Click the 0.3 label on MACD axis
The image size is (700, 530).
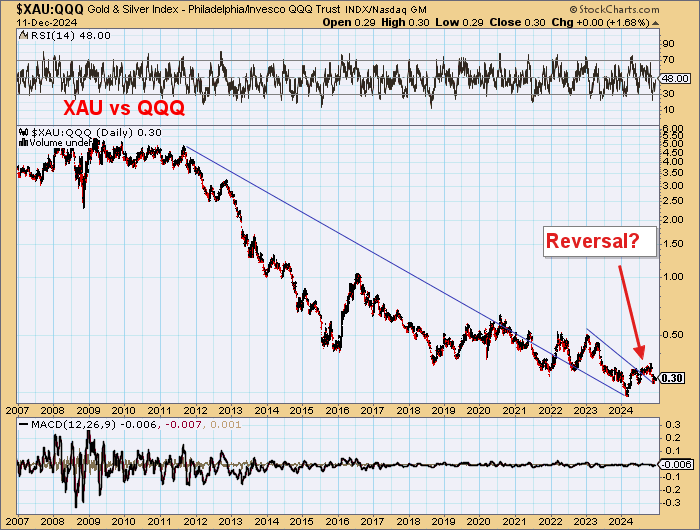pos(674,425)
